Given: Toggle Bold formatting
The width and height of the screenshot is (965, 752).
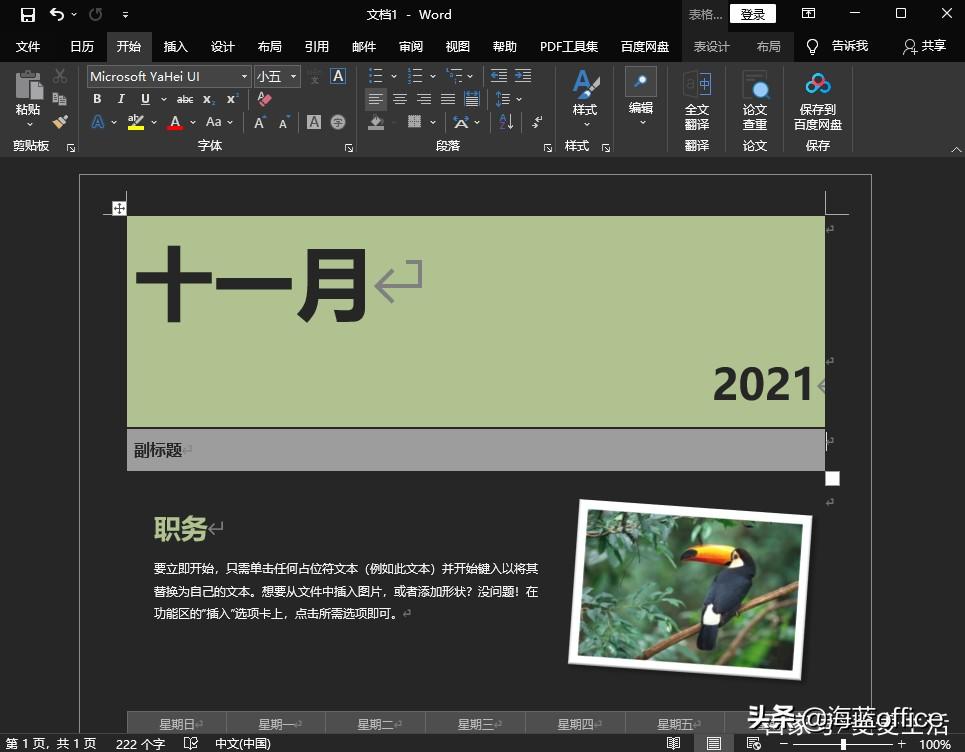Looking at the screenshot, I should pyautogui.click(x=97, y=99).
